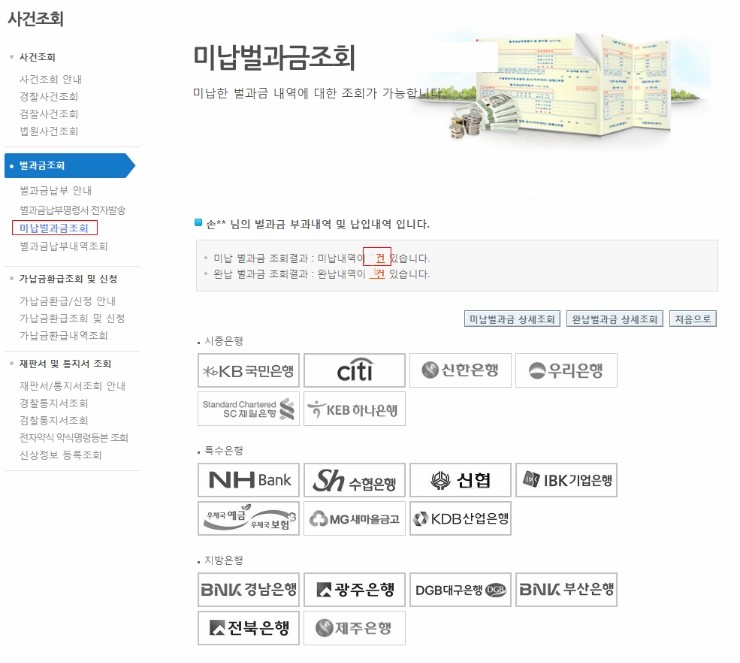Open 검찰사건조회 in sidebar
This screenshot has width=740, height=663.
pos(49,114)
